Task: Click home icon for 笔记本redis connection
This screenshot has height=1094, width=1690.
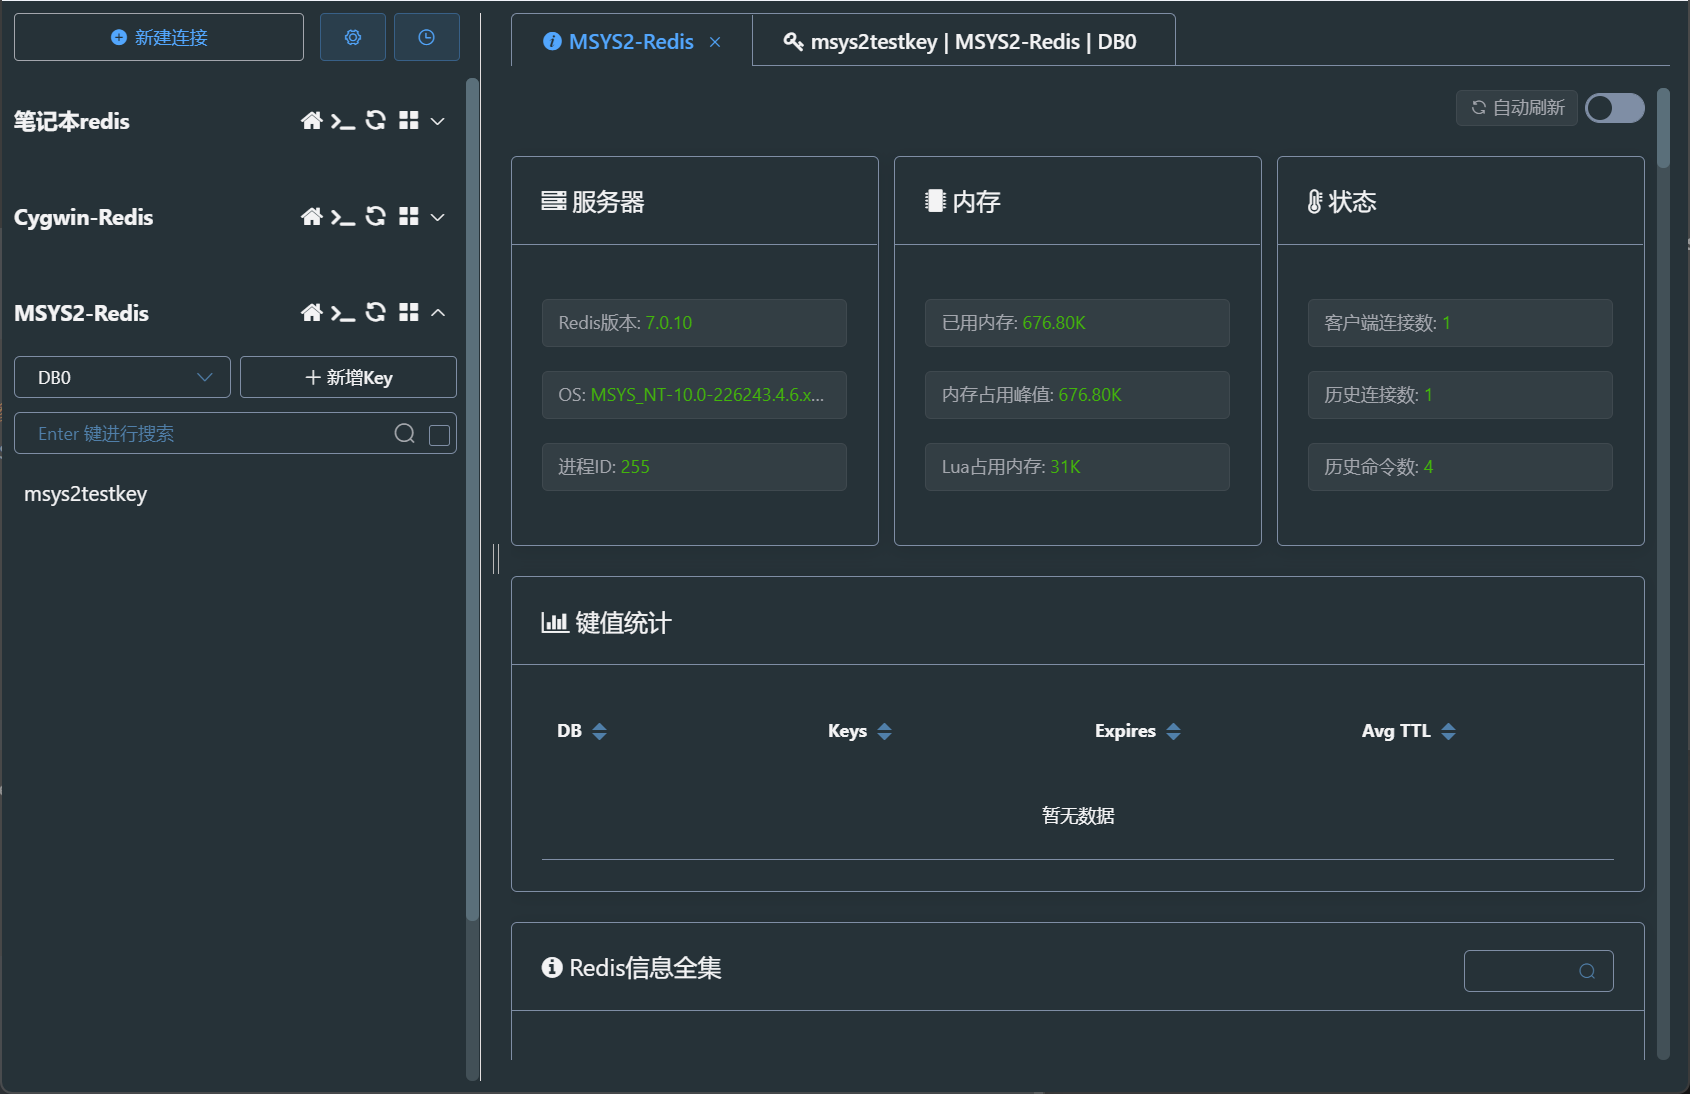Action: click(x=312, y=121)
